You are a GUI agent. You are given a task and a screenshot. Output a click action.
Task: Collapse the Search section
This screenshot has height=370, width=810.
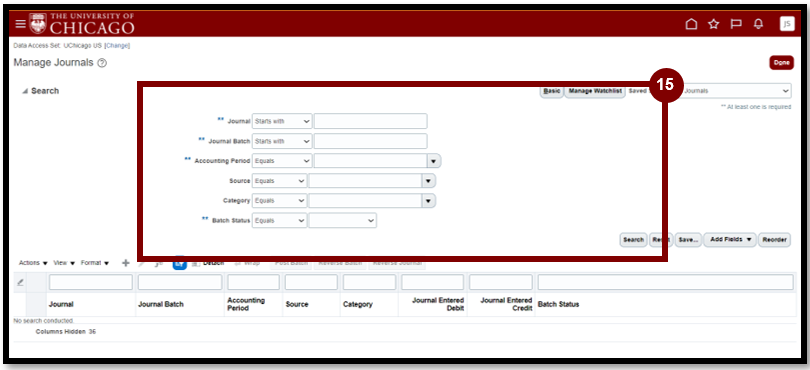24,91
